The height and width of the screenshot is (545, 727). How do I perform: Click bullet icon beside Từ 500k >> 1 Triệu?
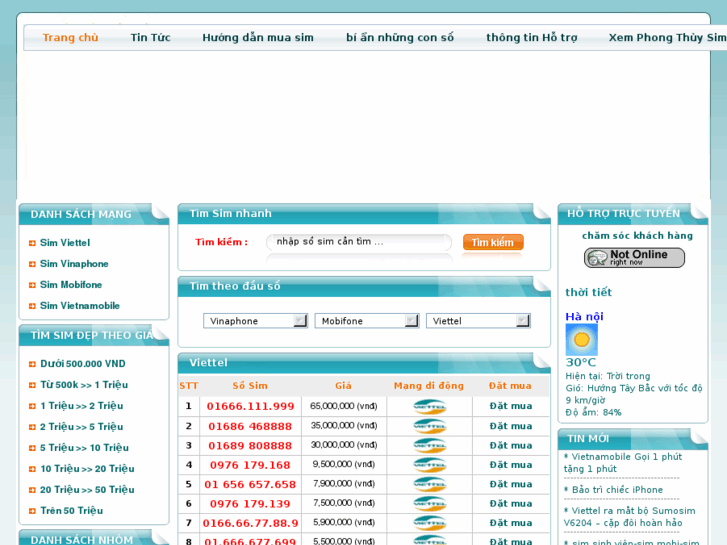click(x=32, y=385)
